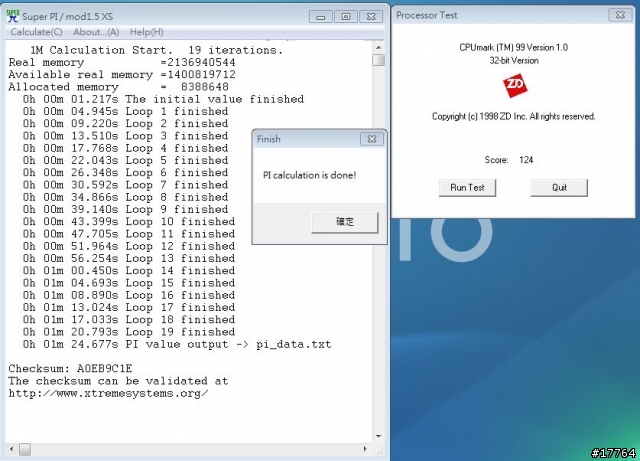The width and height of the screenshot is (640, 461).
Task: Maximize the Super PI window
Action: point(346,17)
